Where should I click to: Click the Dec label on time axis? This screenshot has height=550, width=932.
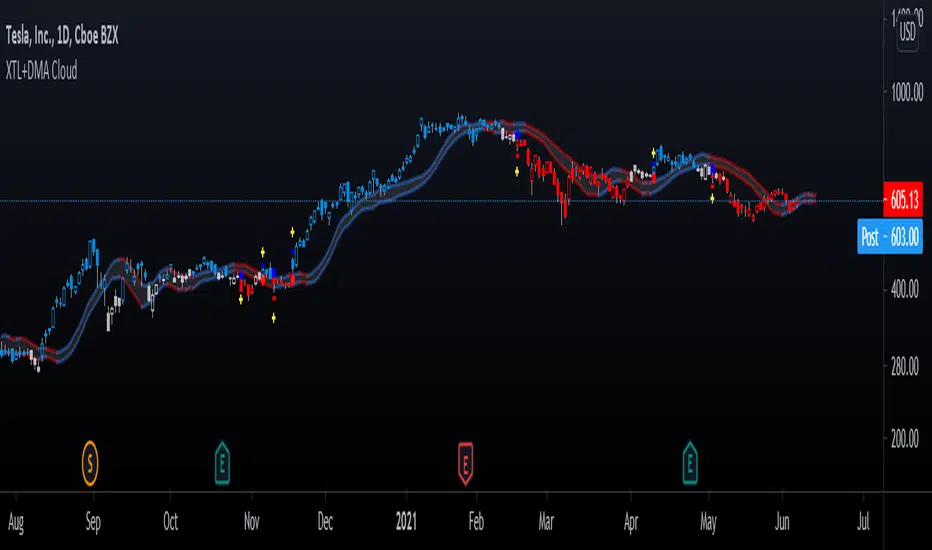[325, 522]
